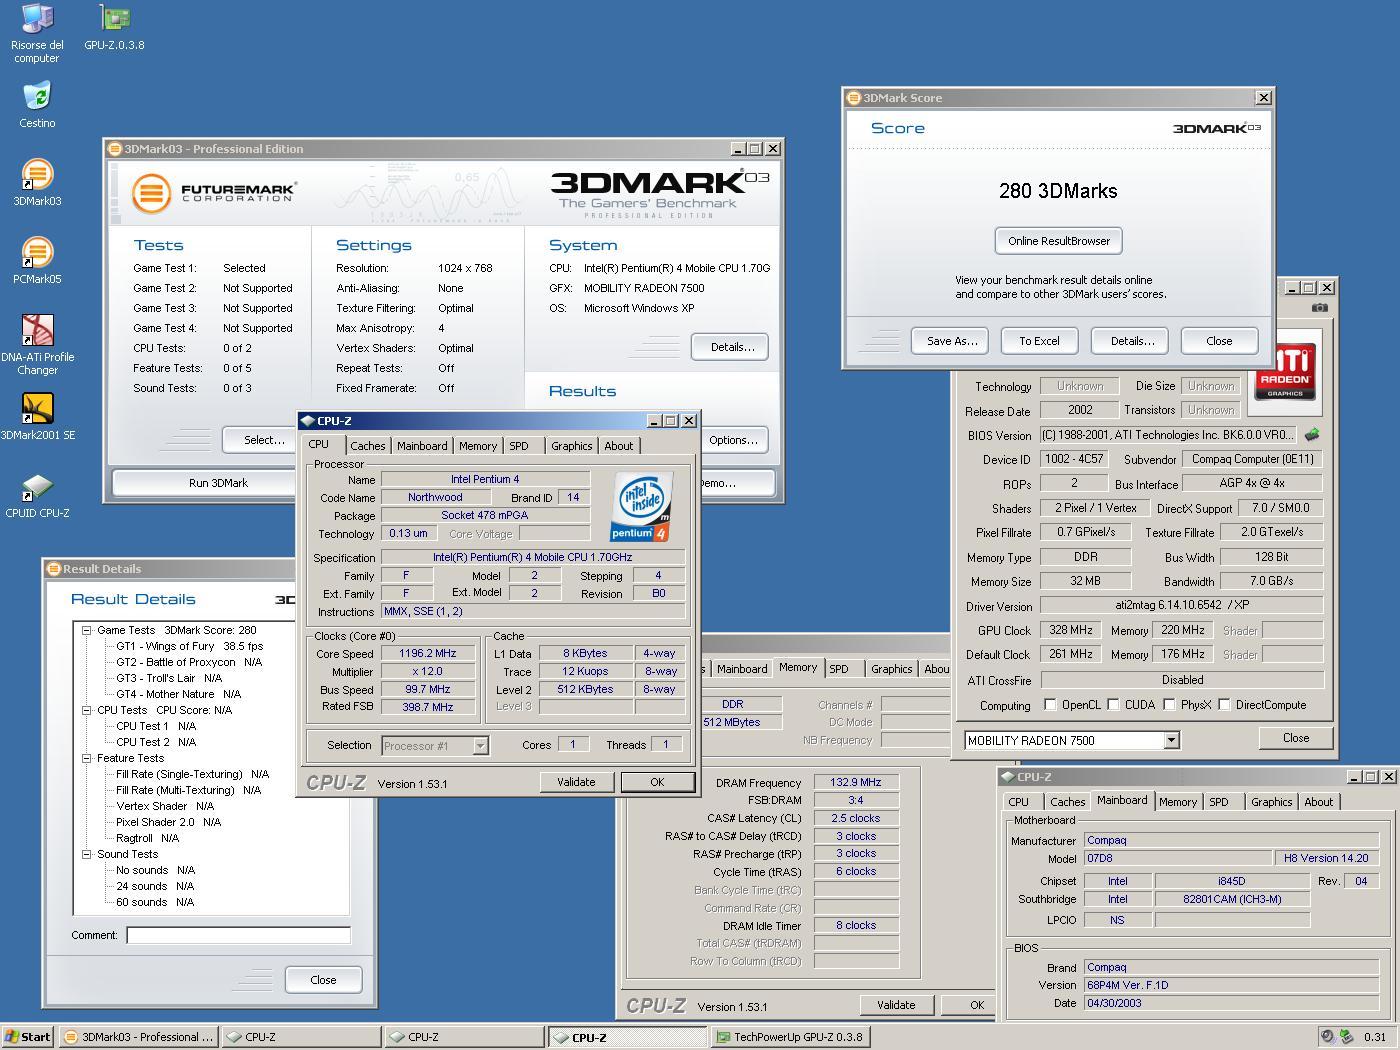Click the Futuremark logo in 3DMark03
The image size is (1400, 1050).
pos(214,192)
